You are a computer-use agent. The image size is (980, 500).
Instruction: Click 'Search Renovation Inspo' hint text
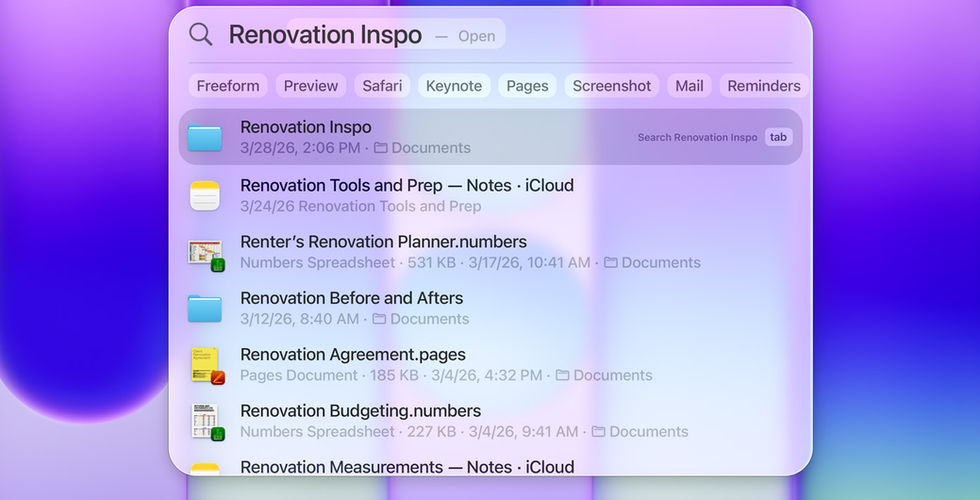[697, 138]
